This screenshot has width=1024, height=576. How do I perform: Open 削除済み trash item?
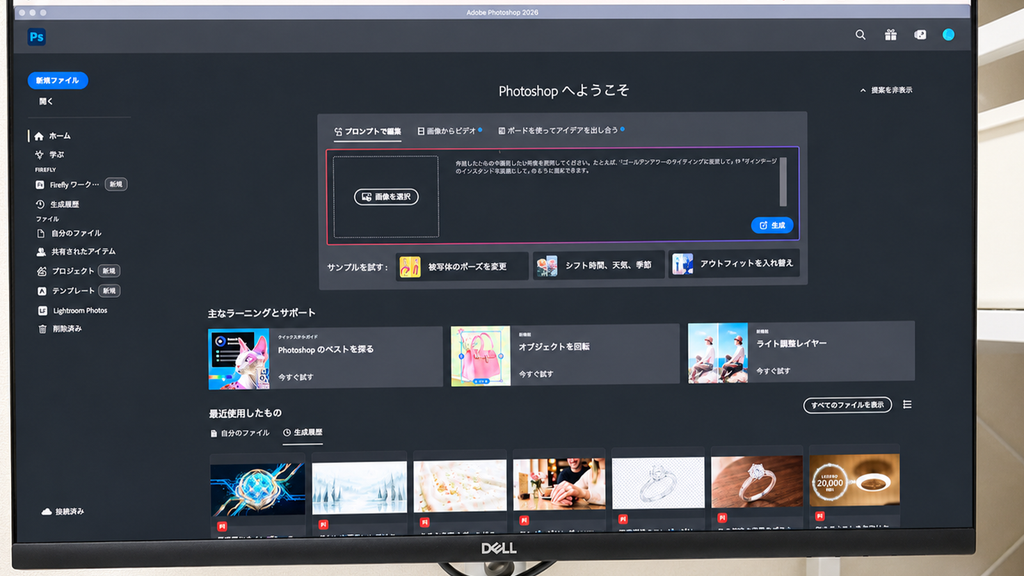click(x=60, y=329)
